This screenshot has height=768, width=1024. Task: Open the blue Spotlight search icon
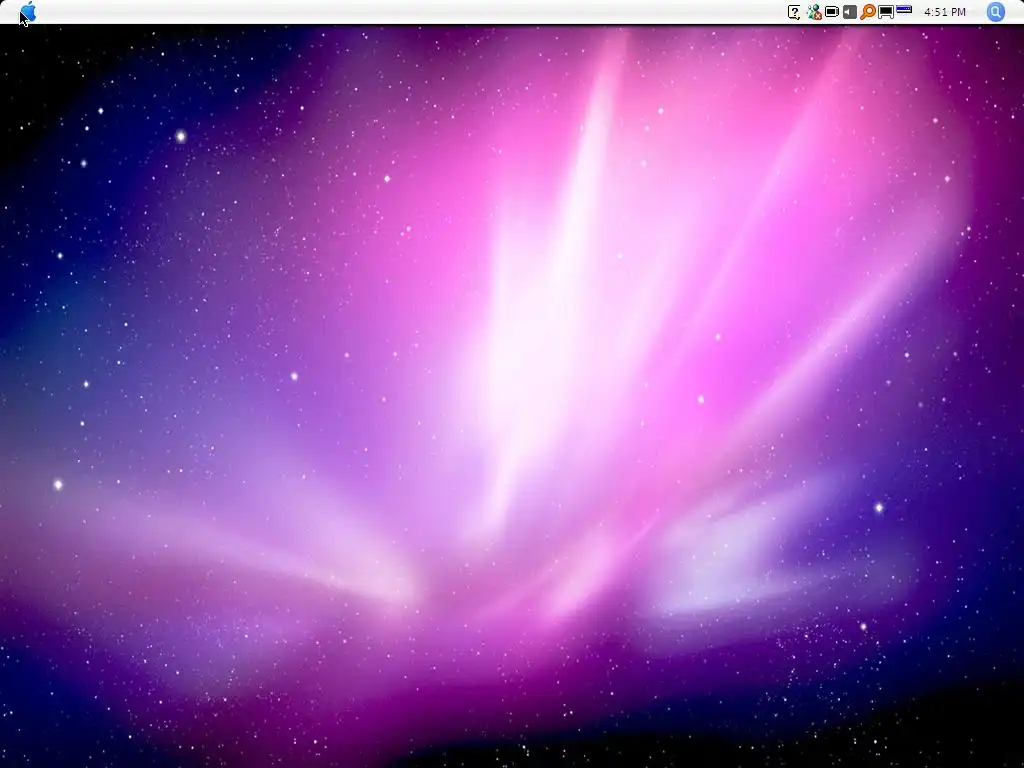click(996, 12)
